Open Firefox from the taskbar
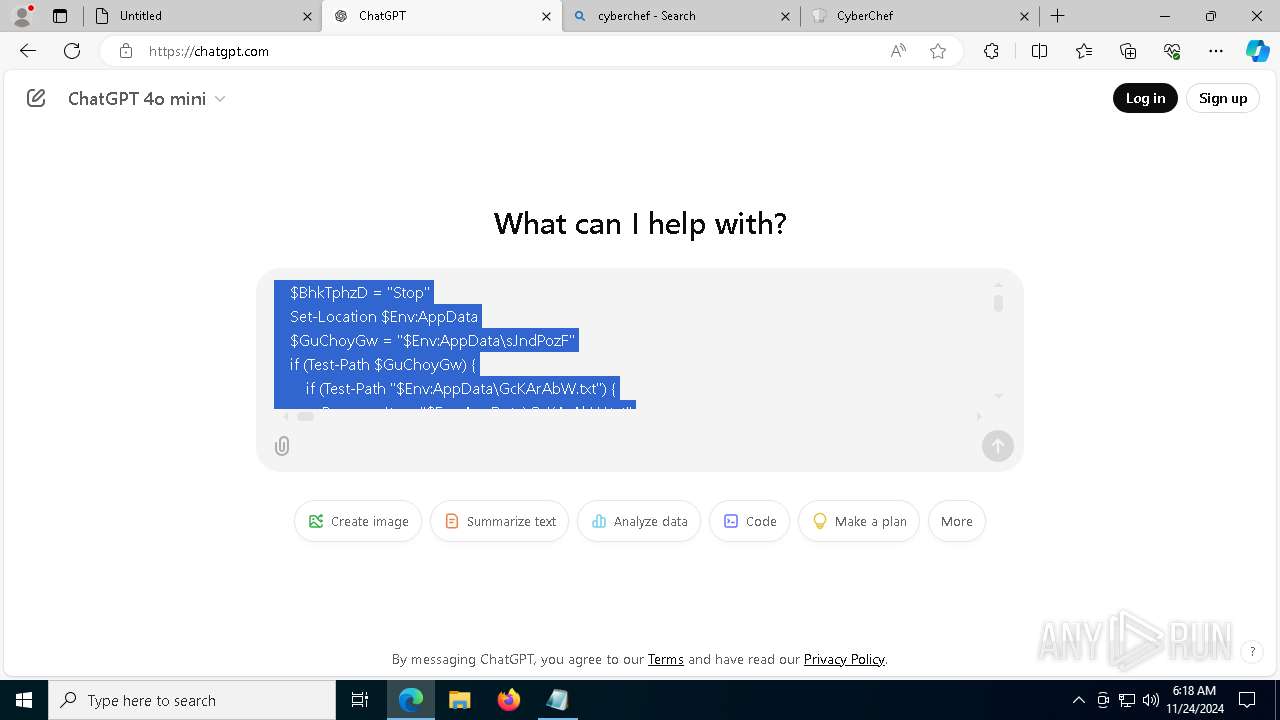 (509, 700)
